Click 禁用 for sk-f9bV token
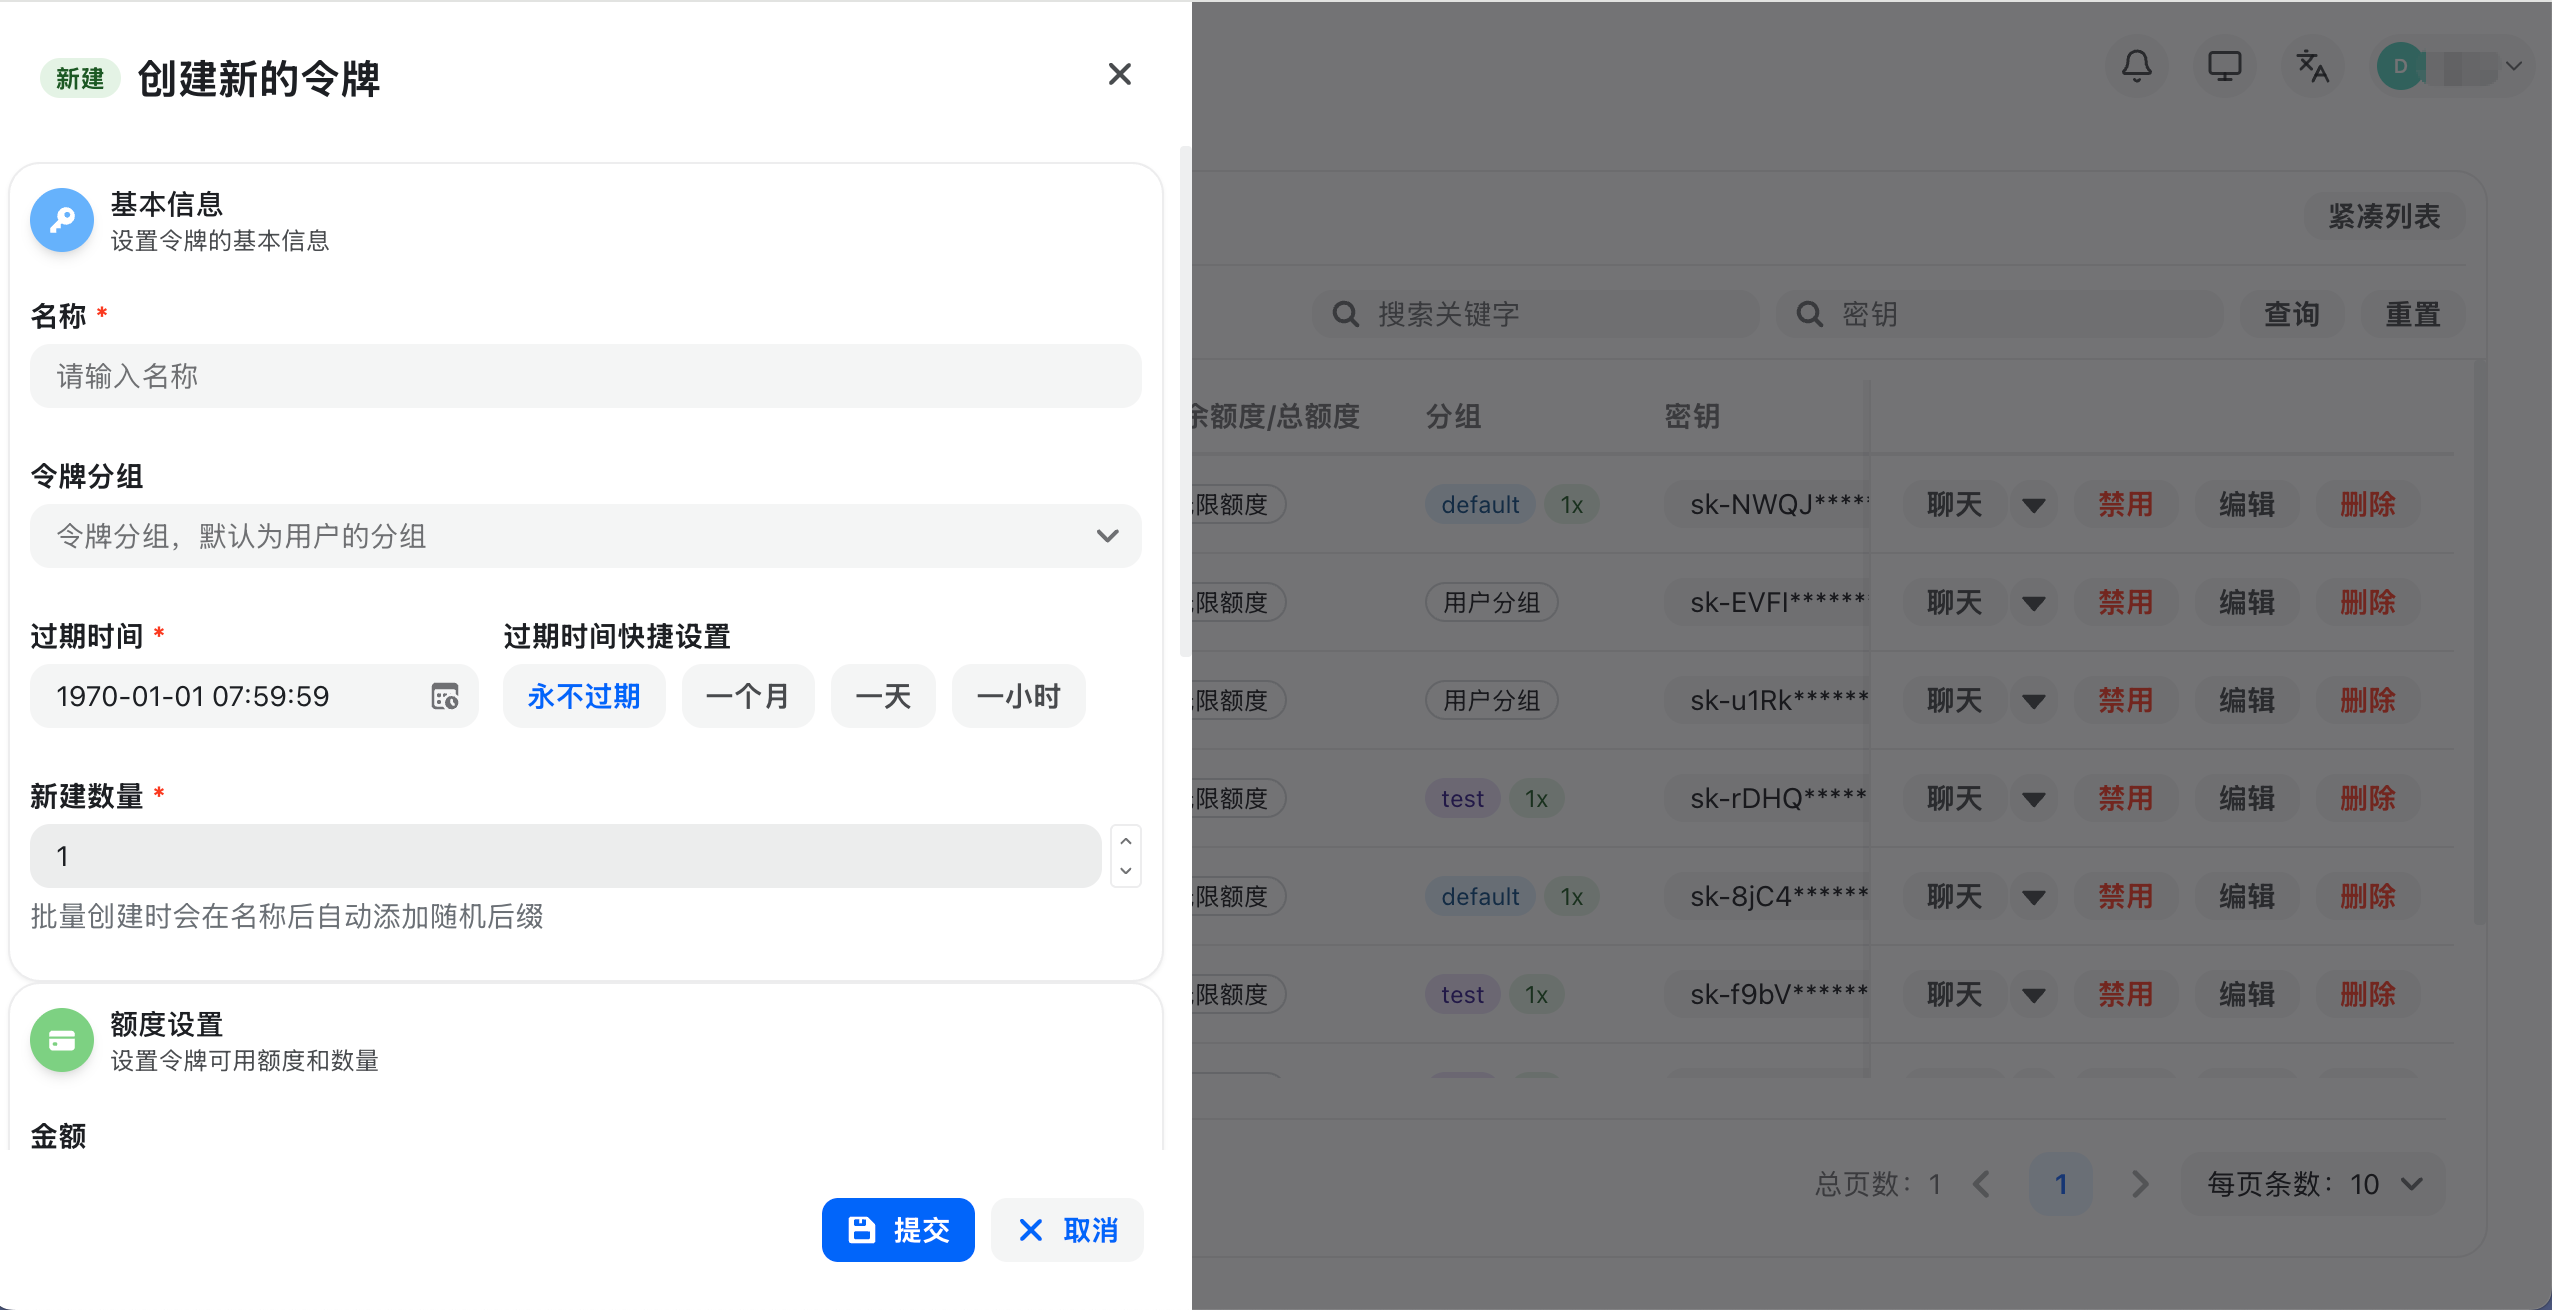 coord(2125,994)
